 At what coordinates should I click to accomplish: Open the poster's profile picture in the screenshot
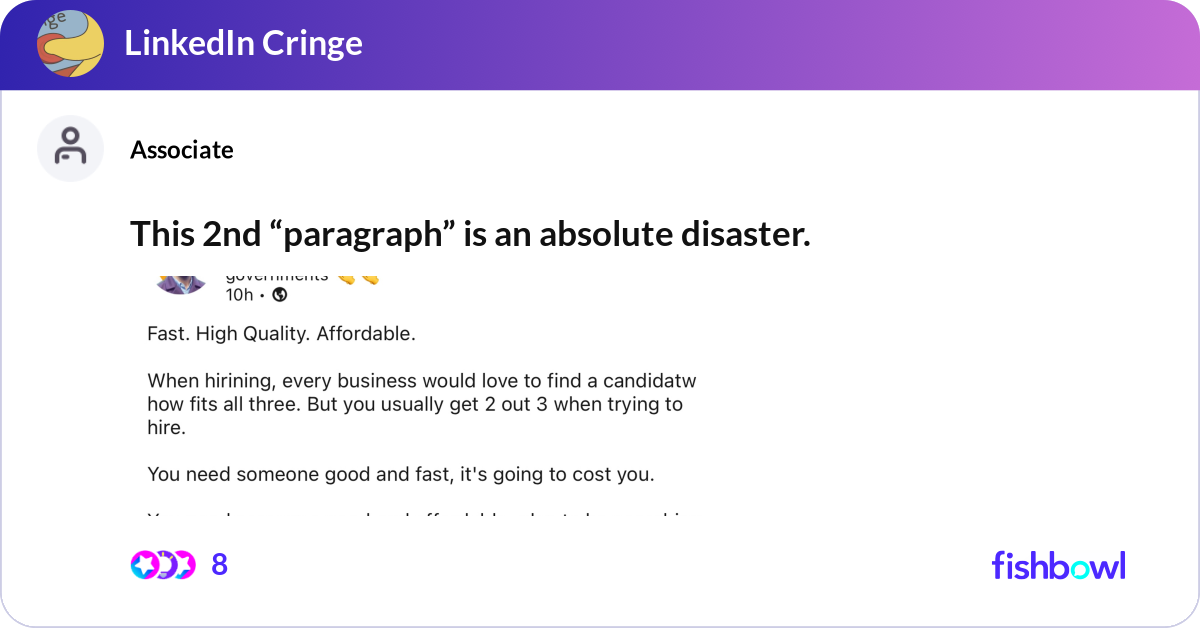(x=180, y=282)
